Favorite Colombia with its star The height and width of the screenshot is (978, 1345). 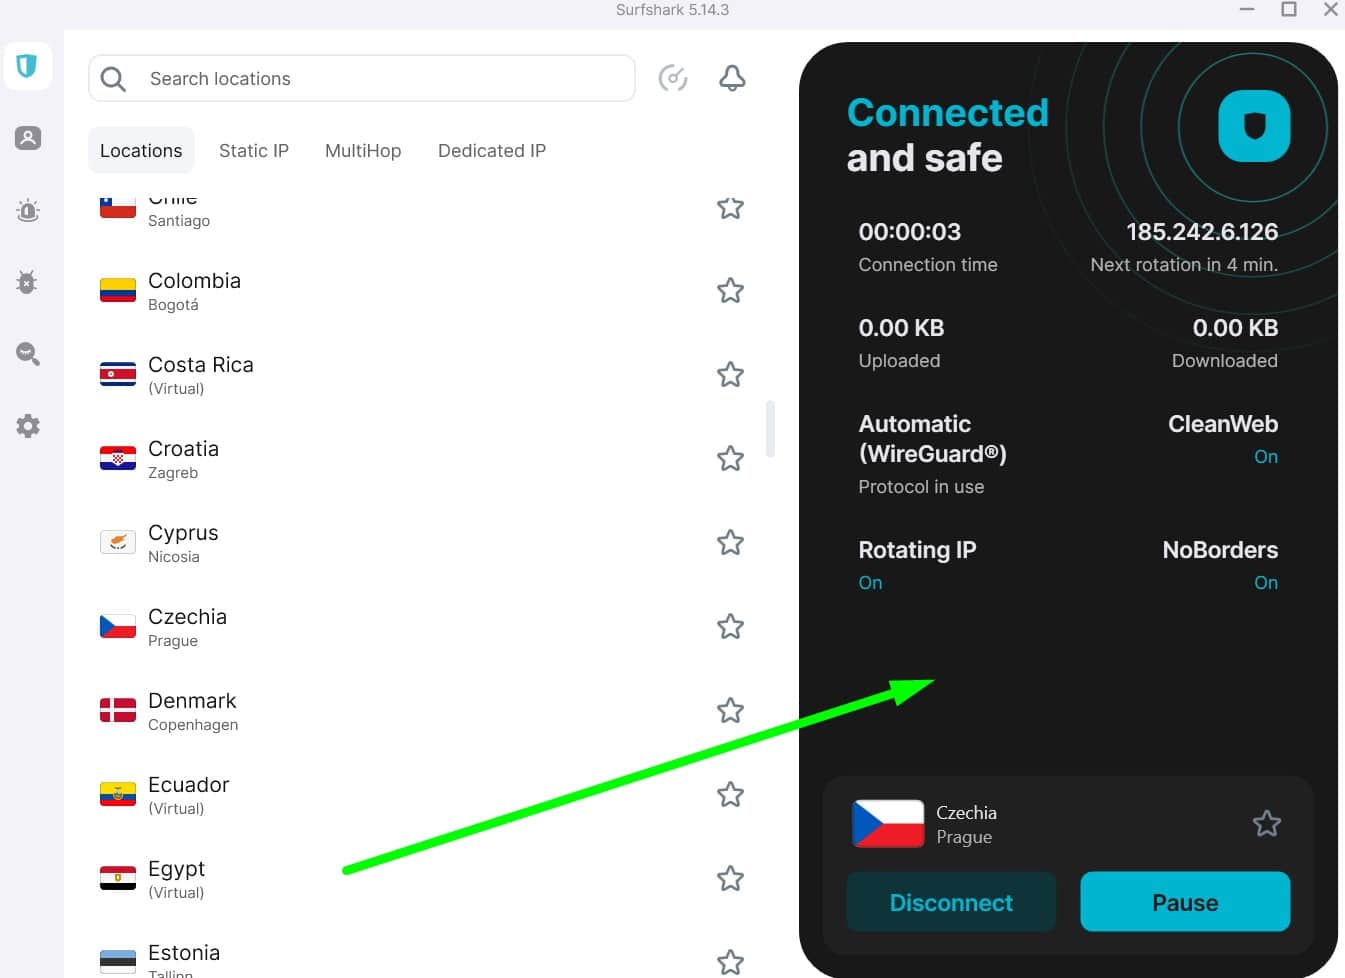click(x=730, y=291)
